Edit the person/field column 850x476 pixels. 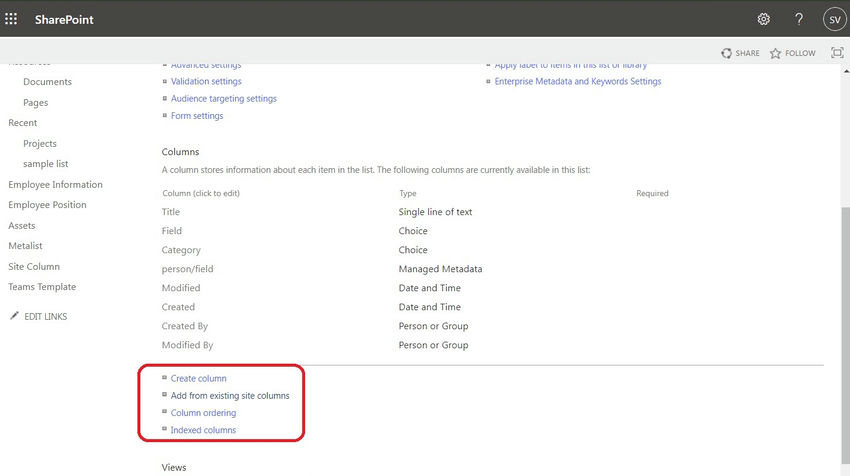point(187,269)
